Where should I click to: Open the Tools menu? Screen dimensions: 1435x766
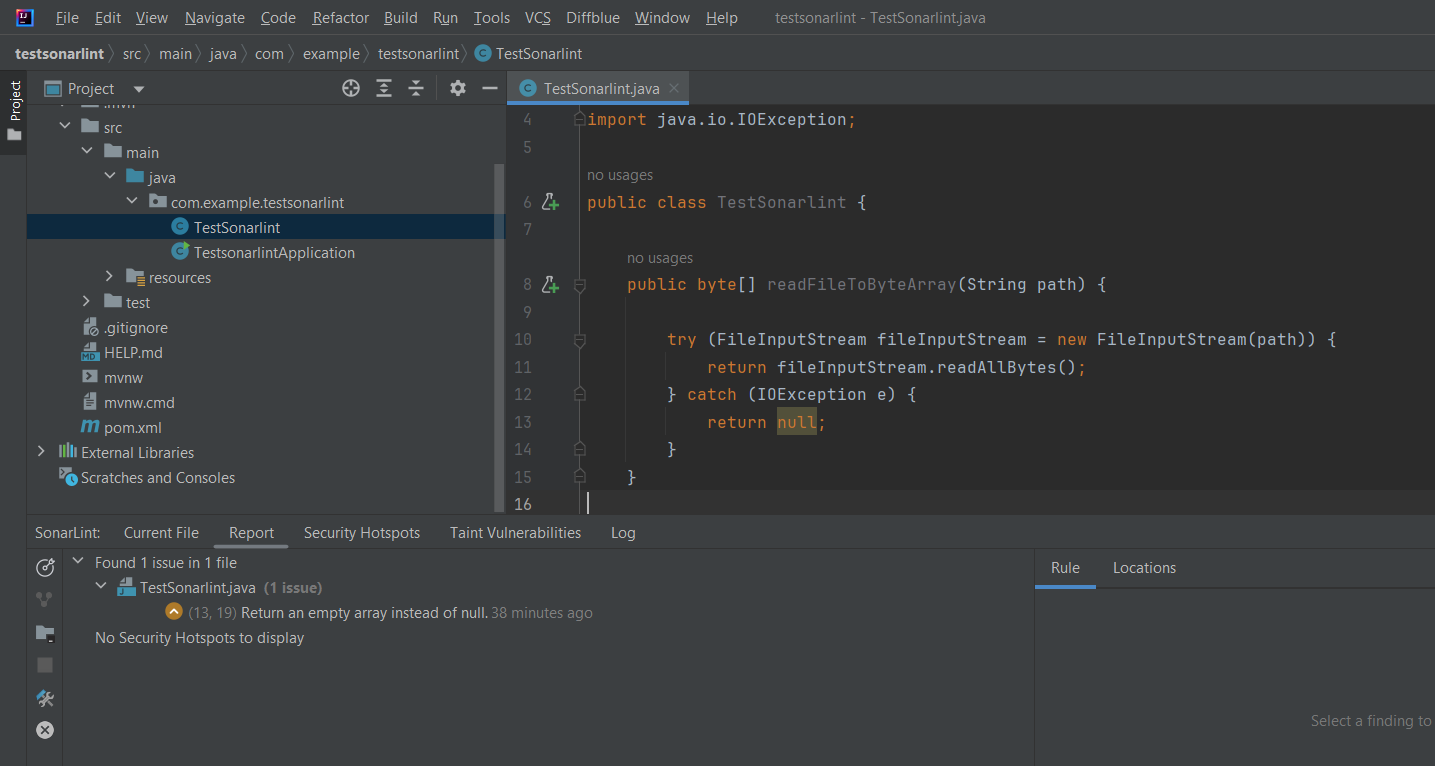click(492, 18)
